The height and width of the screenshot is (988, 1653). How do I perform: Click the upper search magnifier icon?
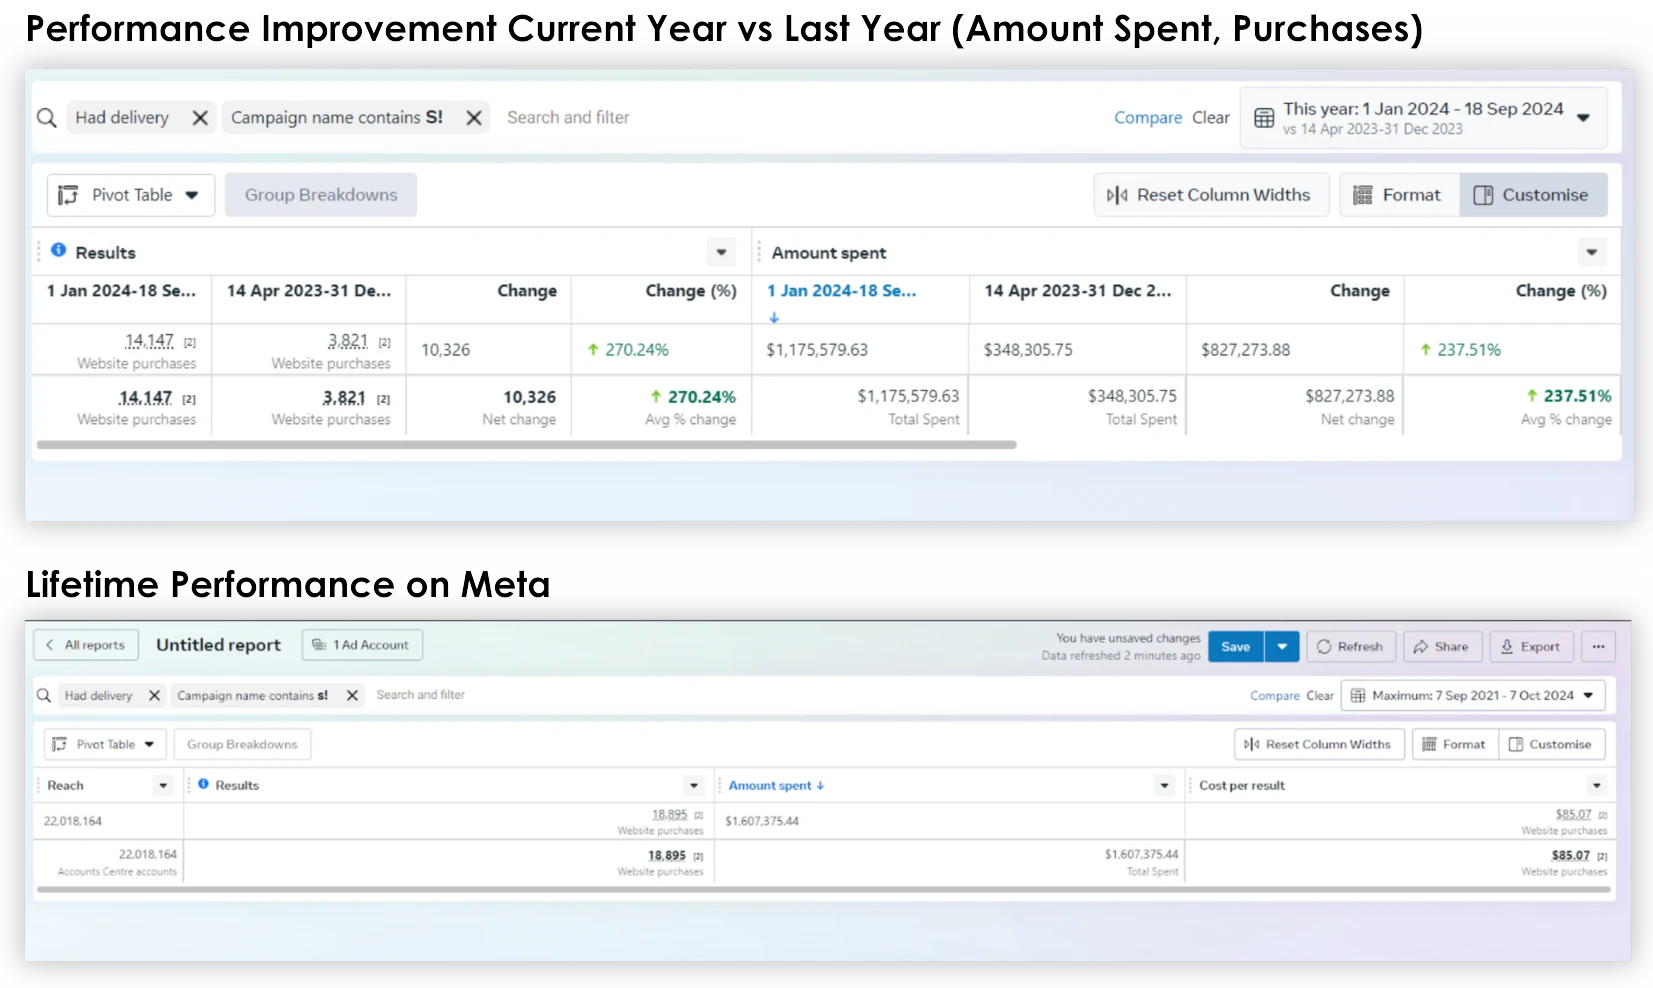(47, 118)
